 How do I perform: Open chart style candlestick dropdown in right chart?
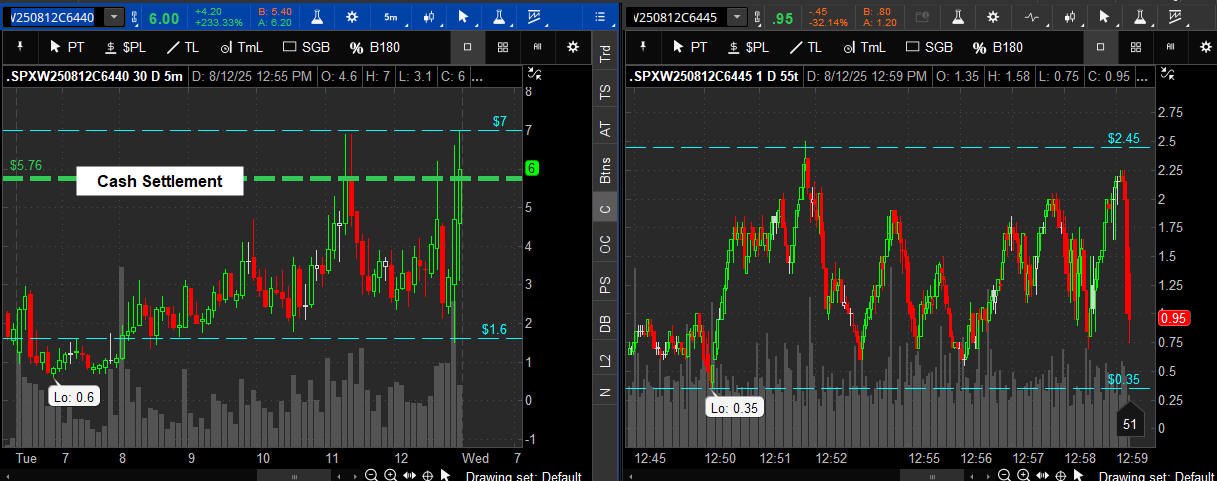(x=1069, y=17)
